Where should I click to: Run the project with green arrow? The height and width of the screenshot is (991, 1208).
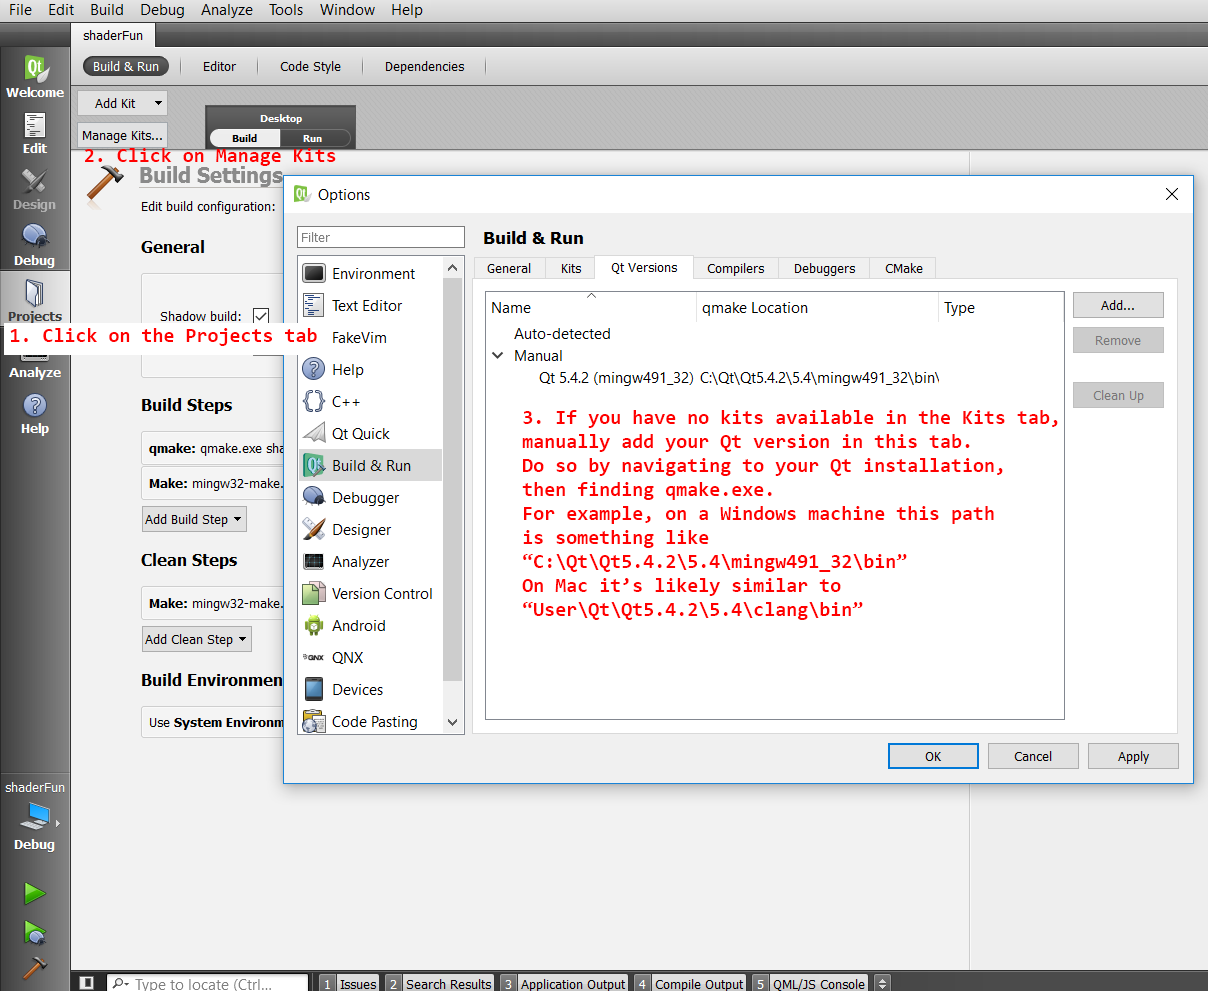coord(35,893)
